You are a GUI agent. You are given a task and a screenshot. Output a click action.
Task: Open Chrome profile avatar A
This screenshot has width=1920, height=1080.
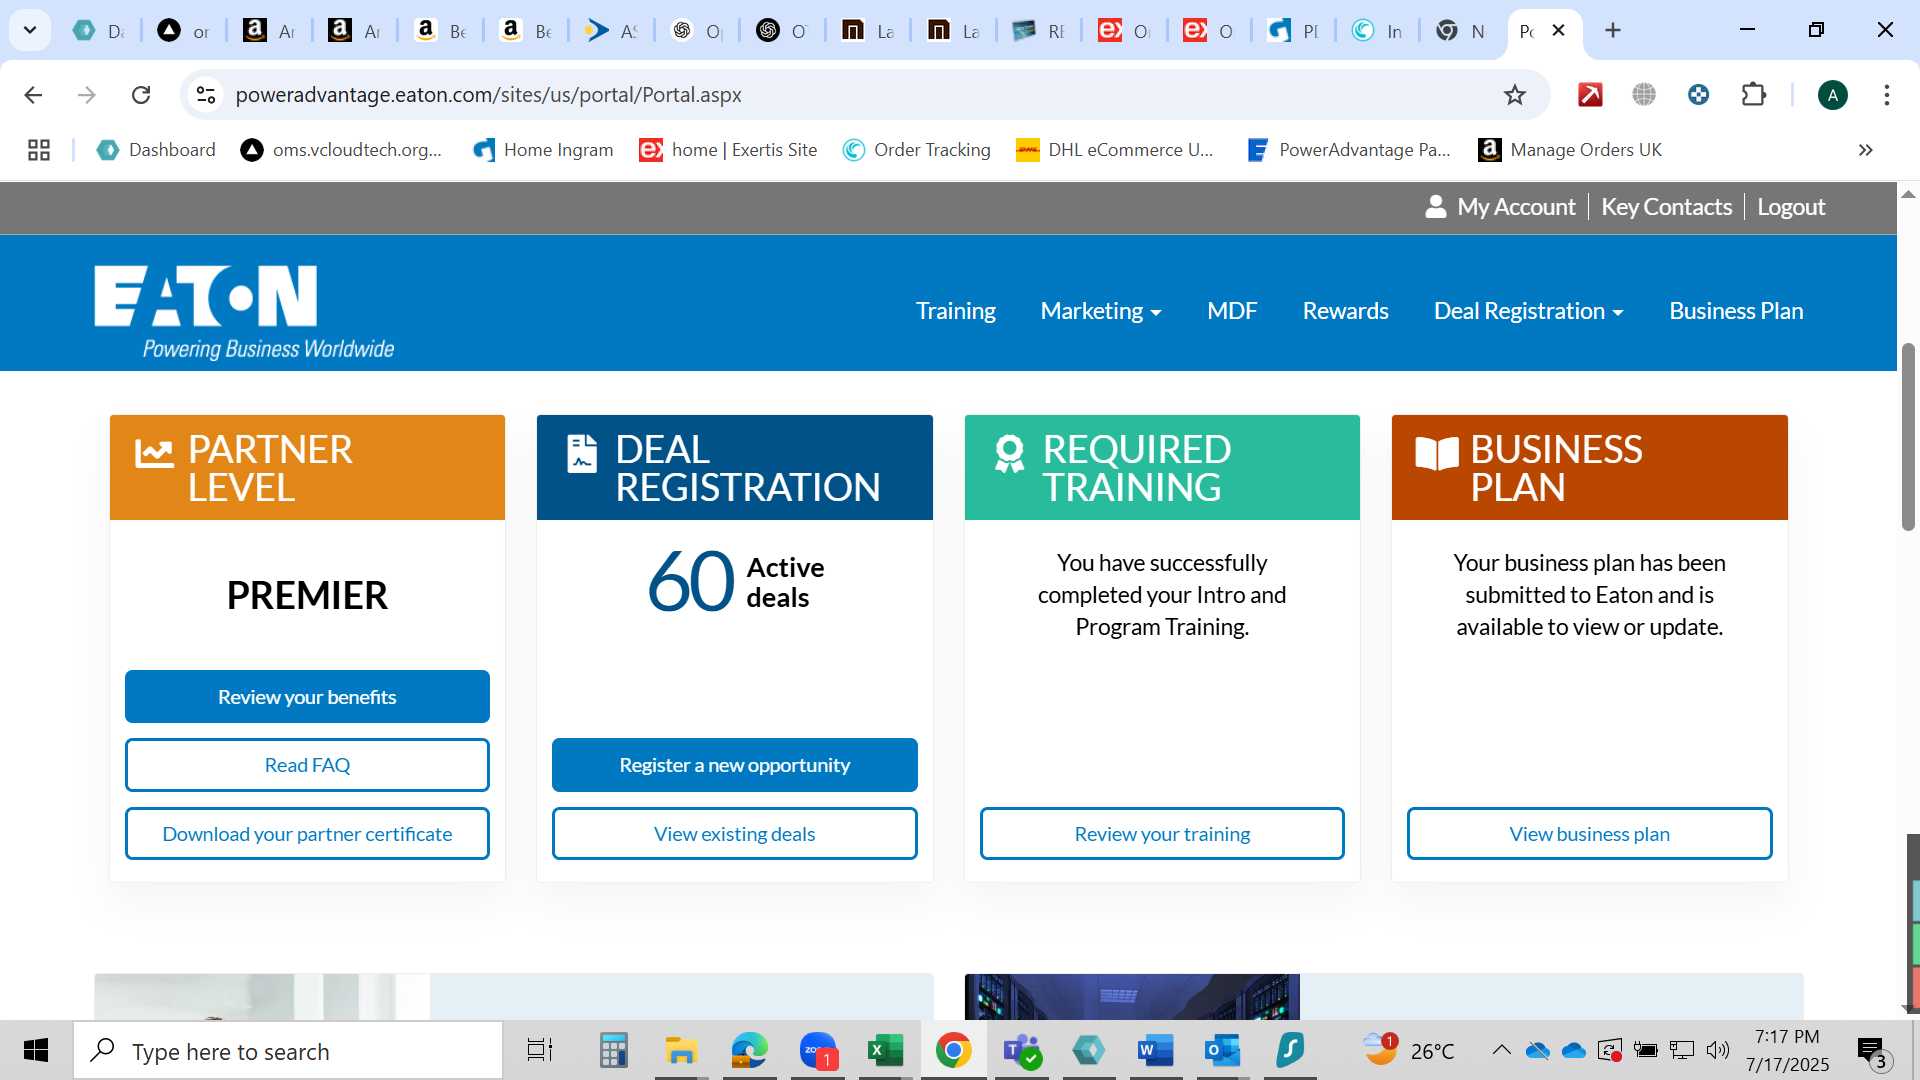pyautogui.click(x=1832, y=95)
